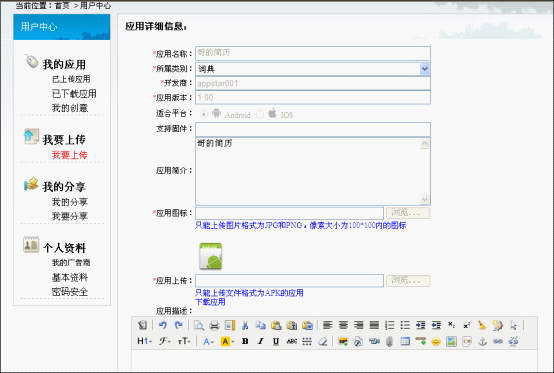Open the H1 heading format dropdown

[145, 341]
